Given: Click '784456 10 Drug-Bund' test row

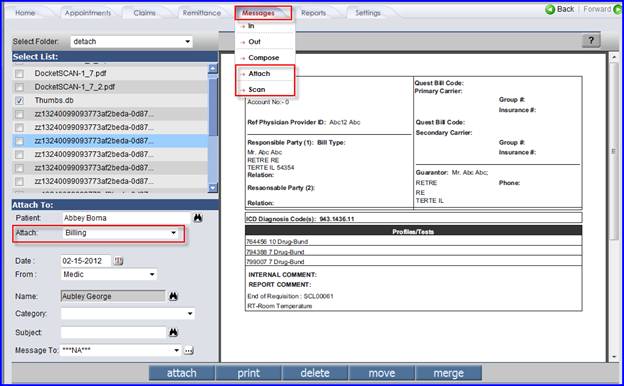Looking at the screenshot, I should click(413, 241).
